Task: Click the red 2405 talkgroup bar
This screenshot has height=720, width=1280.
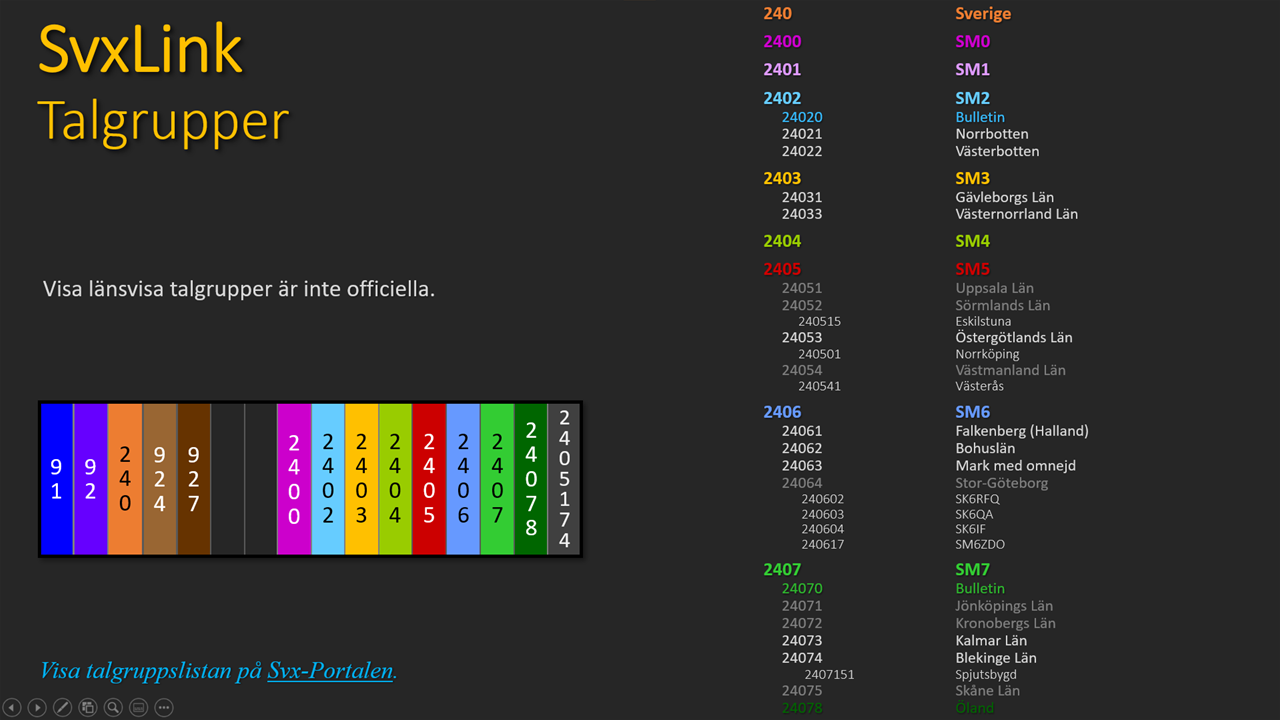Action: [429, 479]
